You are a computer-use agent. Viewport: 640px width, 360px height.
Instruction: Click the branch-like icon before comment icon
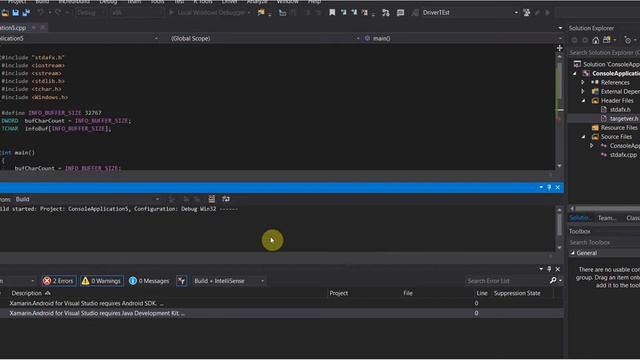point(386,13)
